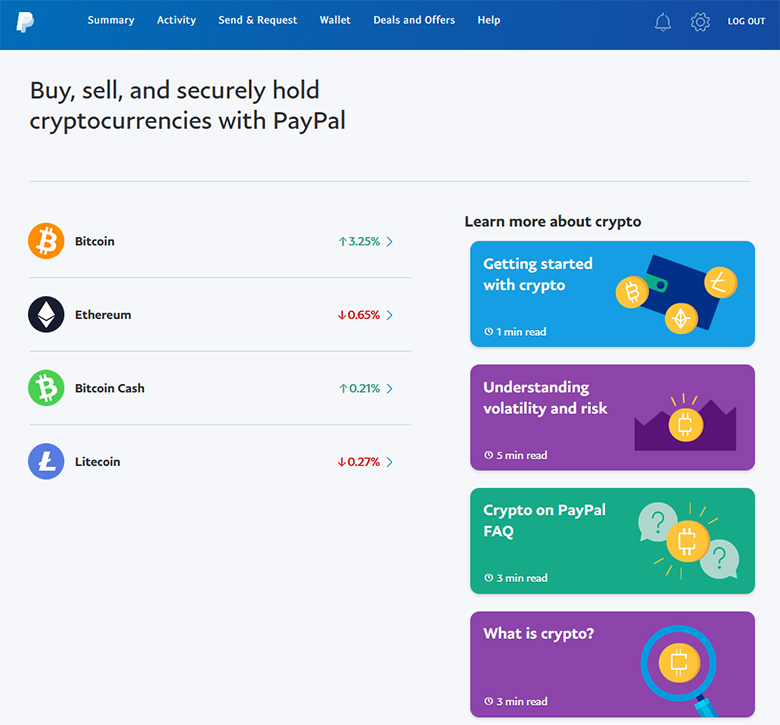This screenshot has width=780, height=725.
Task: Open the Send & Request page
Action: click(258, 20)
